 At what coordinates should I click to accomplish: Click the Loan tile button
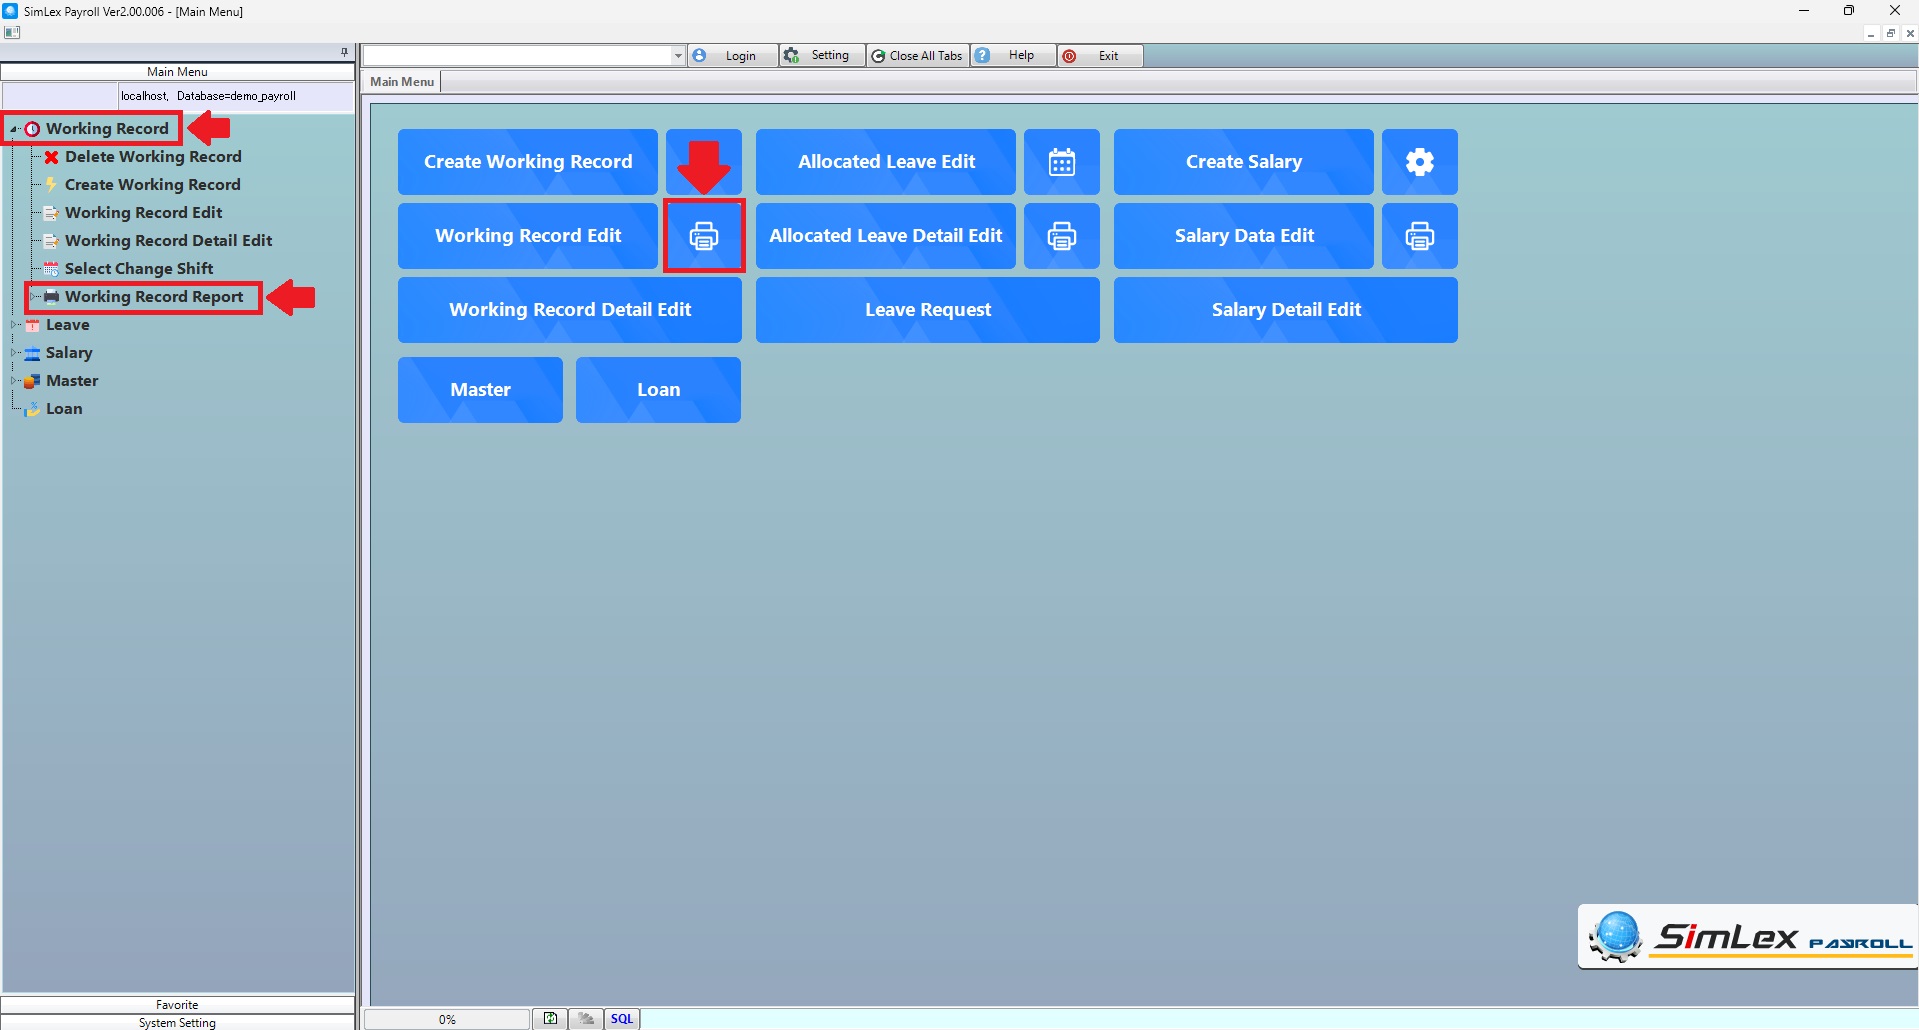click(658, 390)
